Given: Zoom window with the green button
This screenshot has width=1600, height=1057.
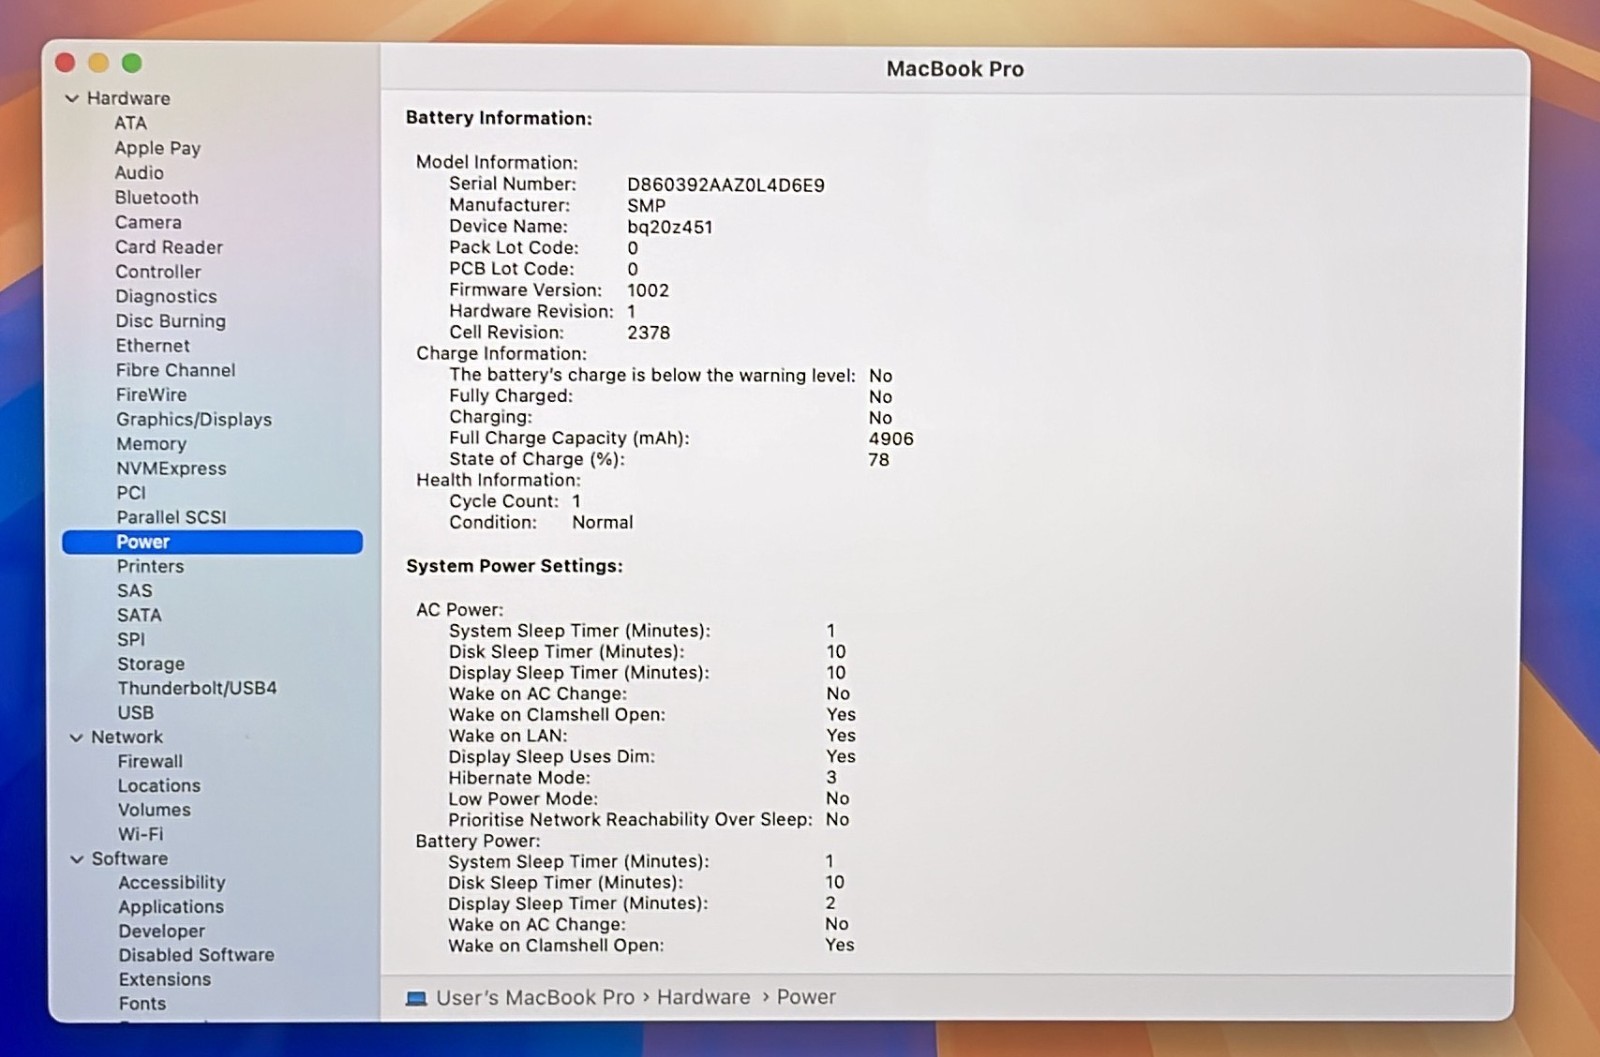Looking at the screenshot, I should (x=131, y=63).
